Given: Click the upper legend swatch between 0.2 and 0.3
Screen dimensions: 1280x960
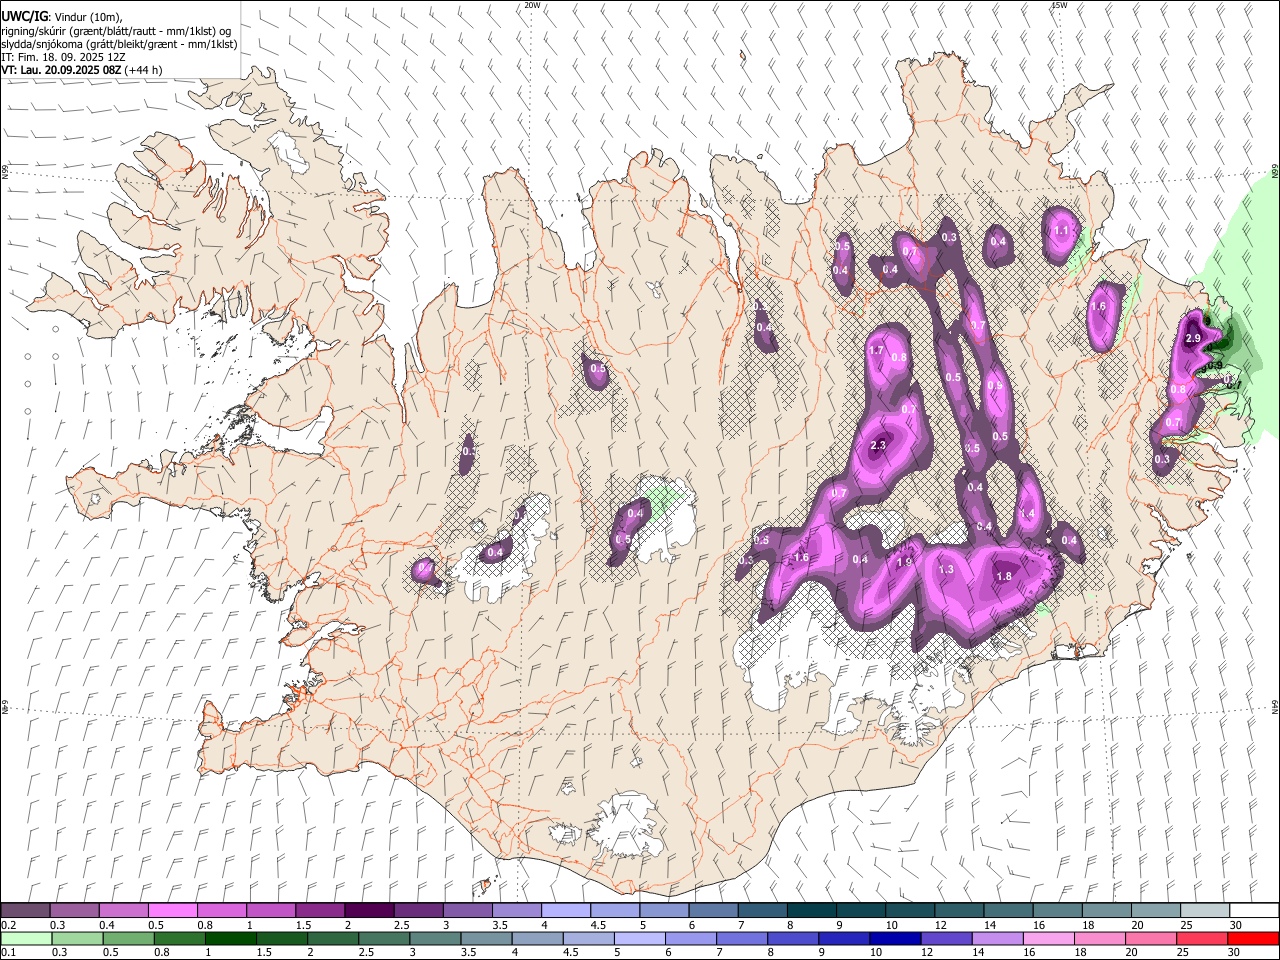Looking at the screenshot, I should 25,910.
